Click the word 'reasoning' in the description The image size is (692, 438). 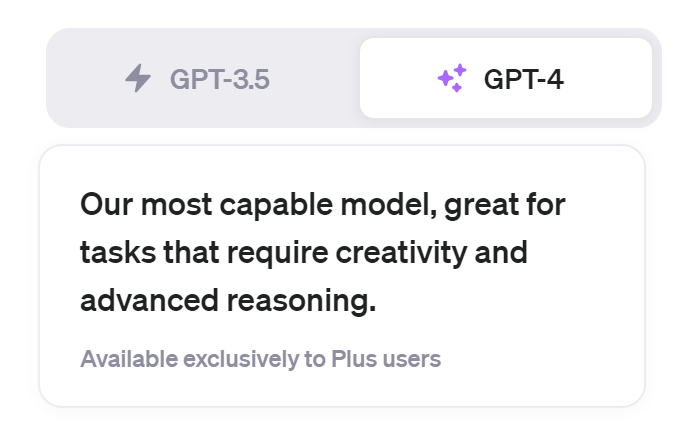pyautogui.click(x=301, y=300)
